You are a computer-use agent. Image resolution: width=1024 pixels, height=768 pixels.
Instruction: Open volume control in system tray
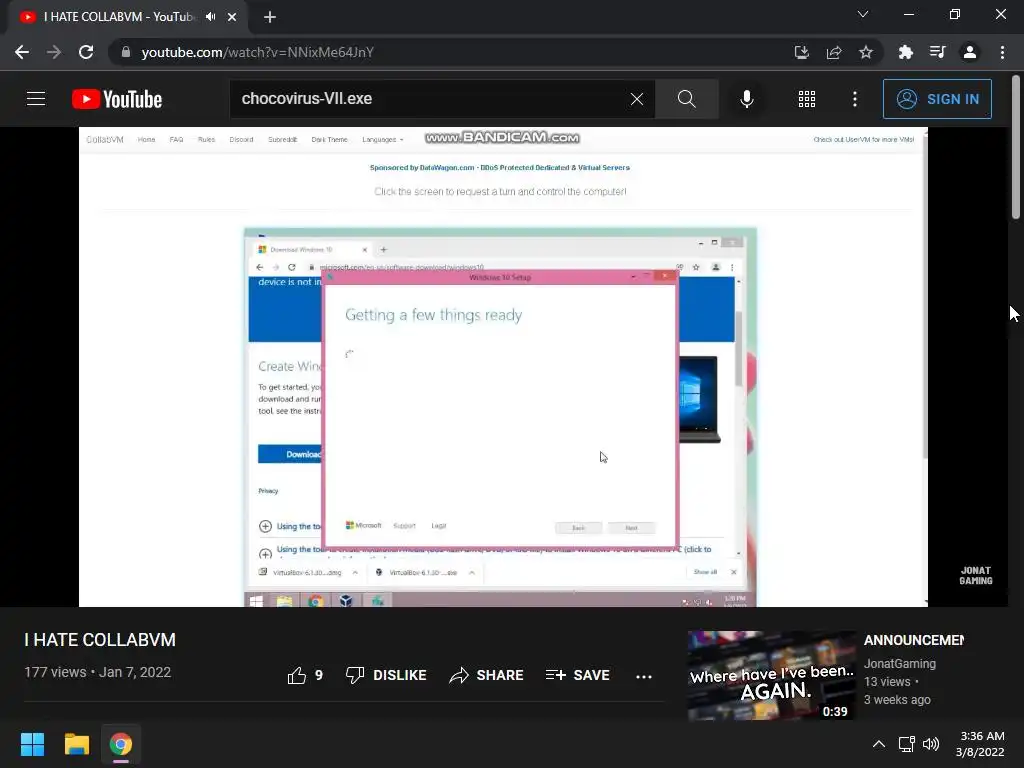931,744
